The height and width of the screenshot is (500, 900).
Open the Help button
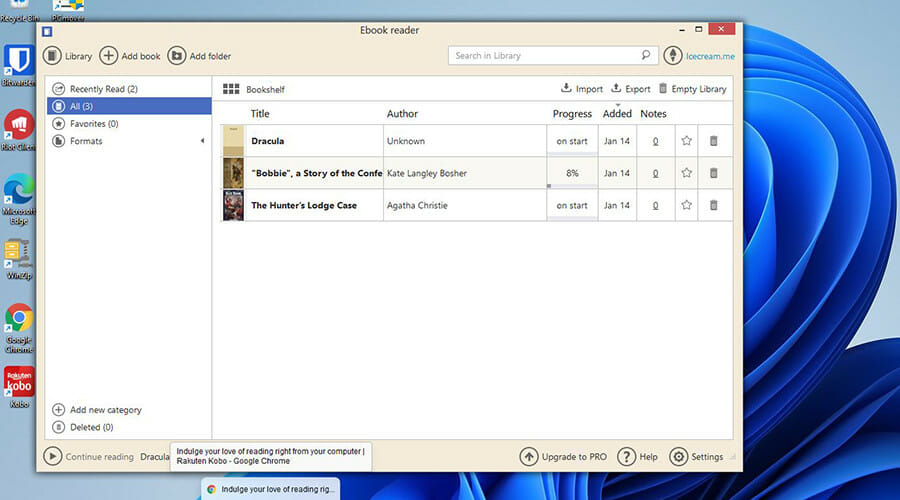pyautogui.click(x=637, y=456)
